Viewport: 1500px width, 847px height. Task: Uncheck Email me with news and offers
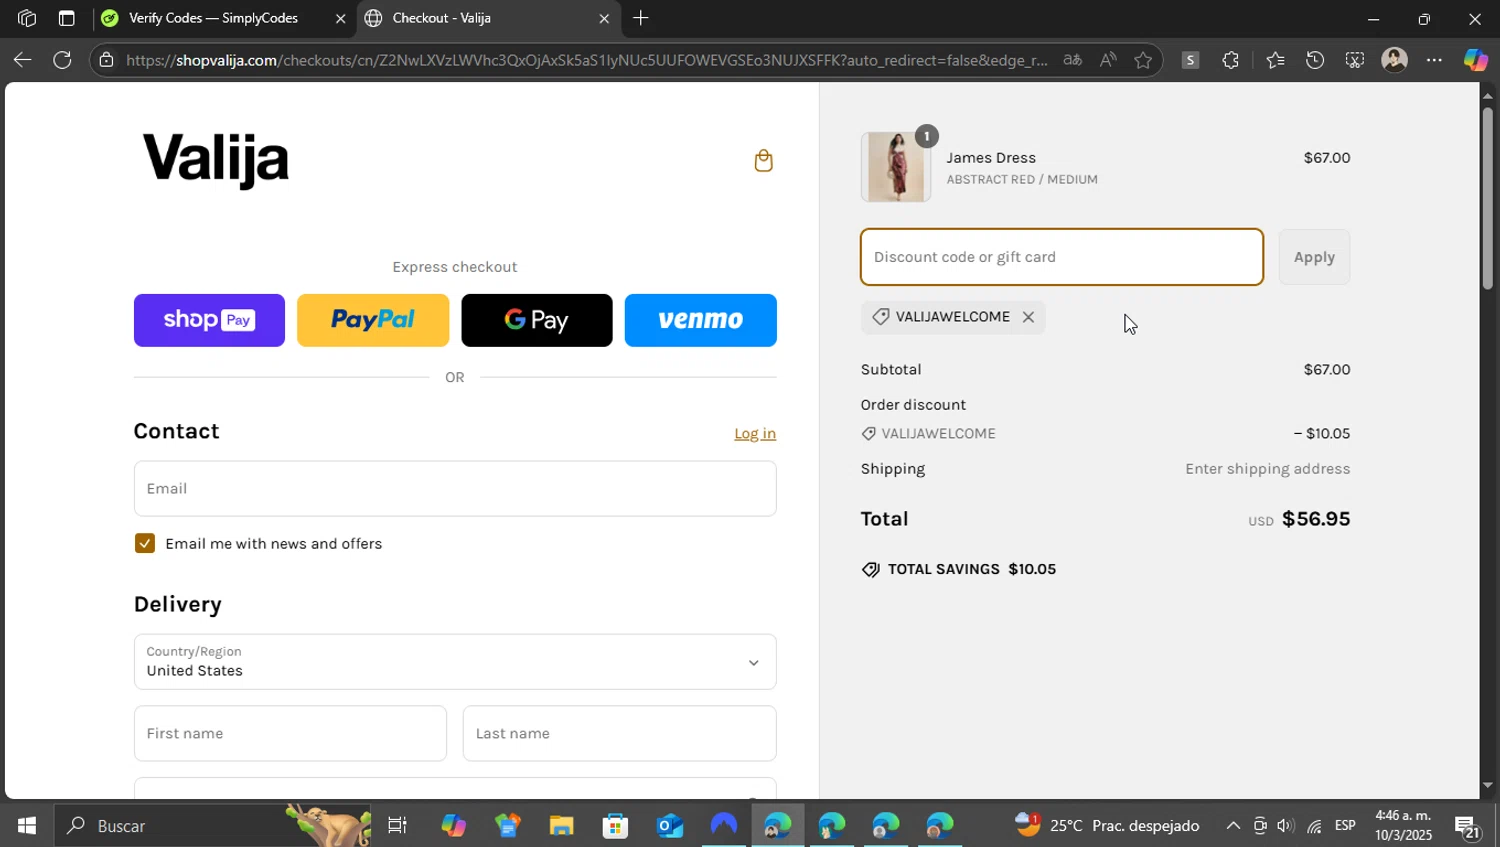[x=145, y=543]
